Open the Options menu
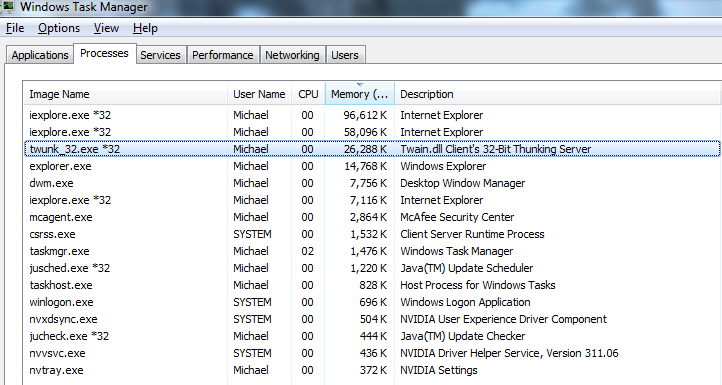The height and width of the screenshot is (385, 722). click(x=59, y=29)
